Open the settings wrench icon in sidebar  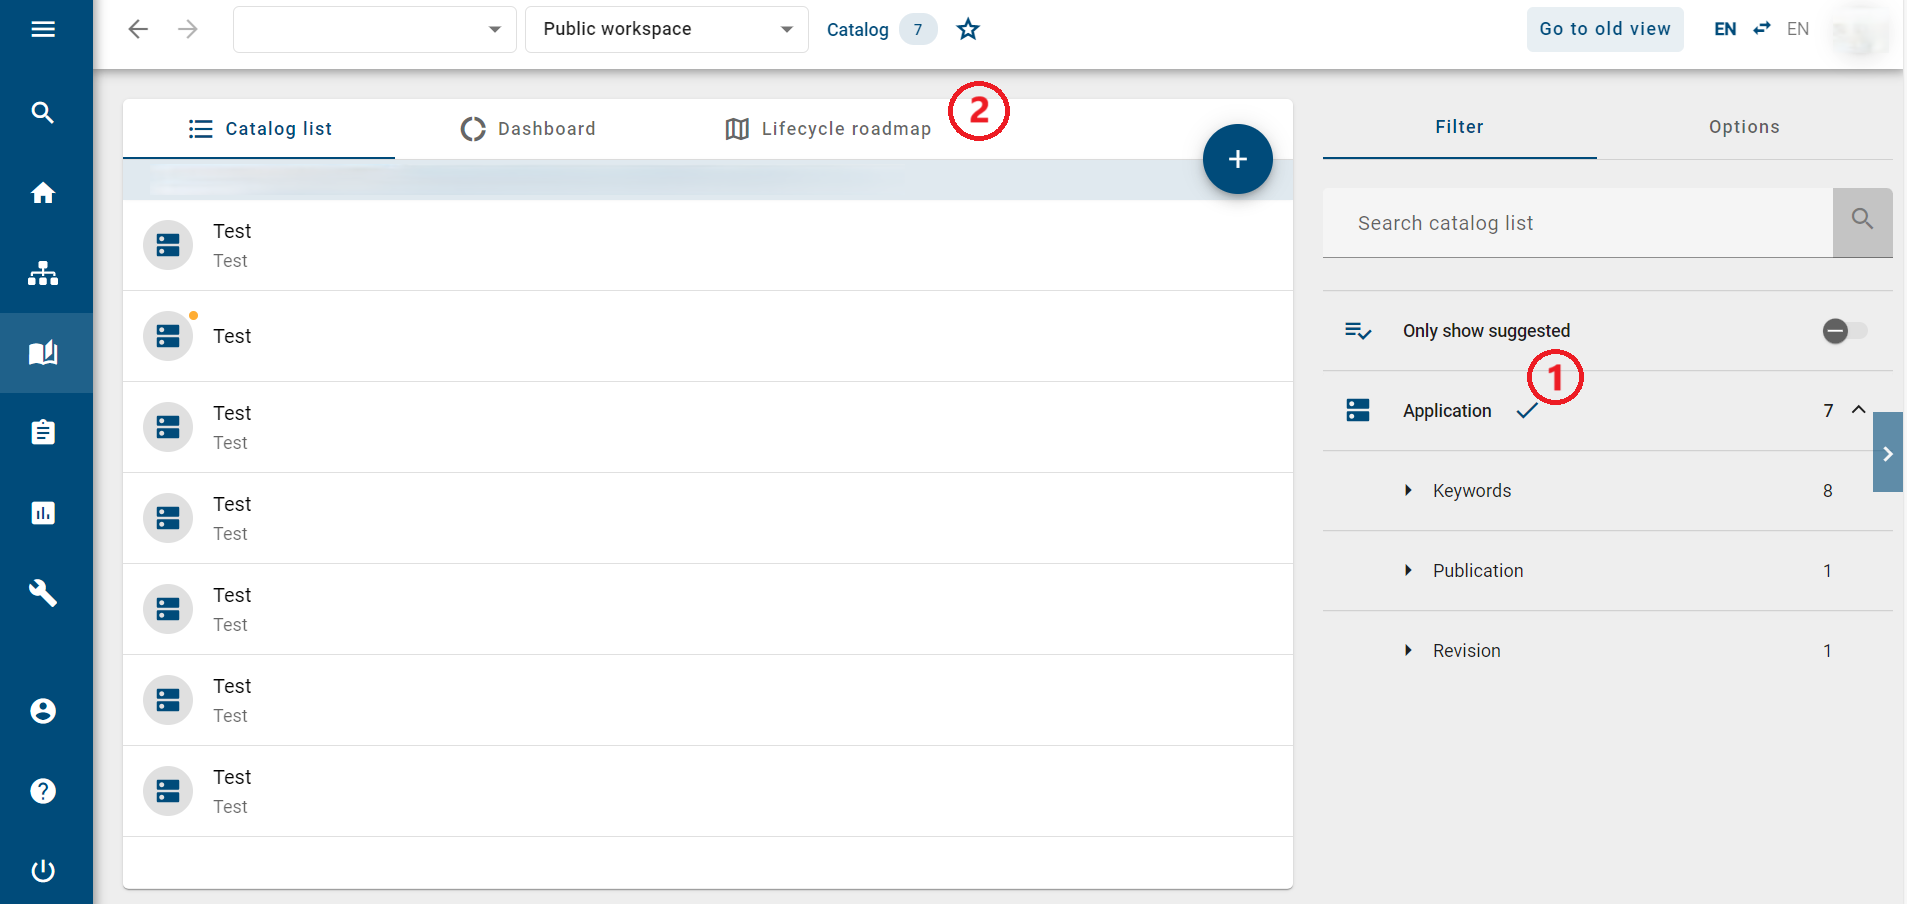[x=44, y=593]
